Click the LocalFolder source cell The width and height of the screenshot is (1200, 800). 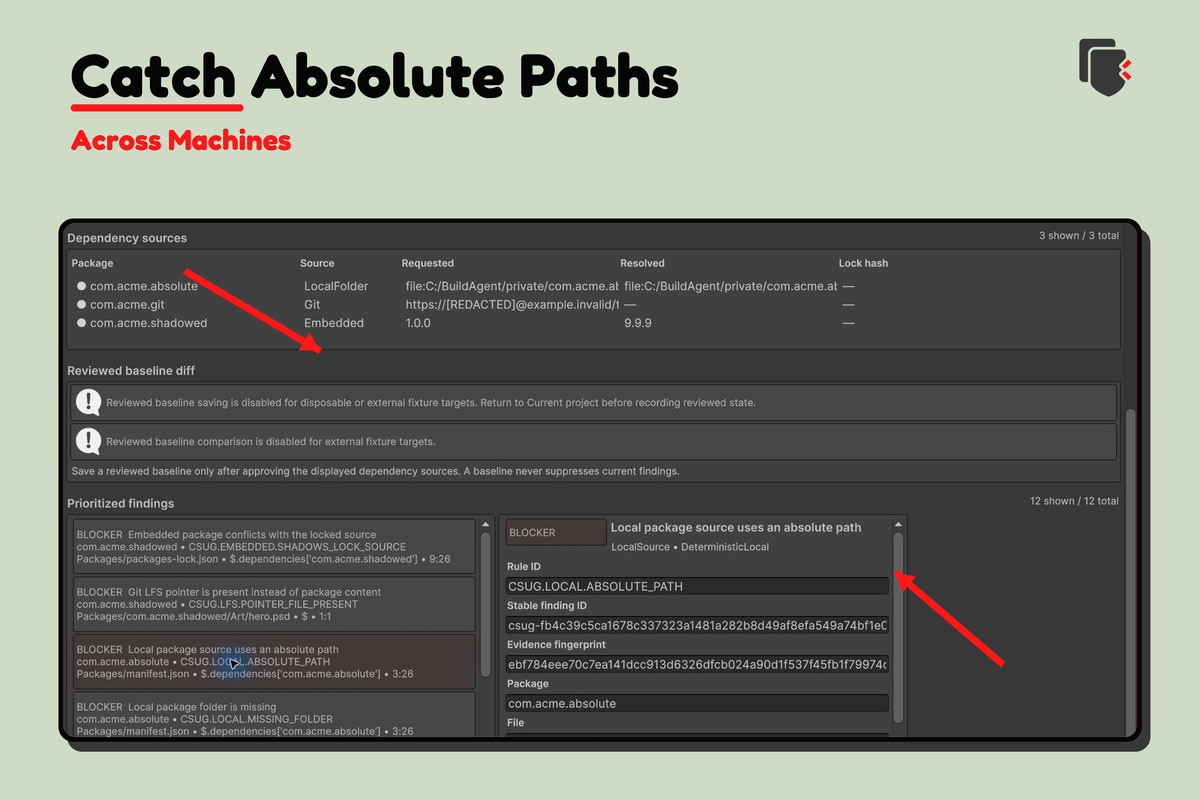point(336,286)
